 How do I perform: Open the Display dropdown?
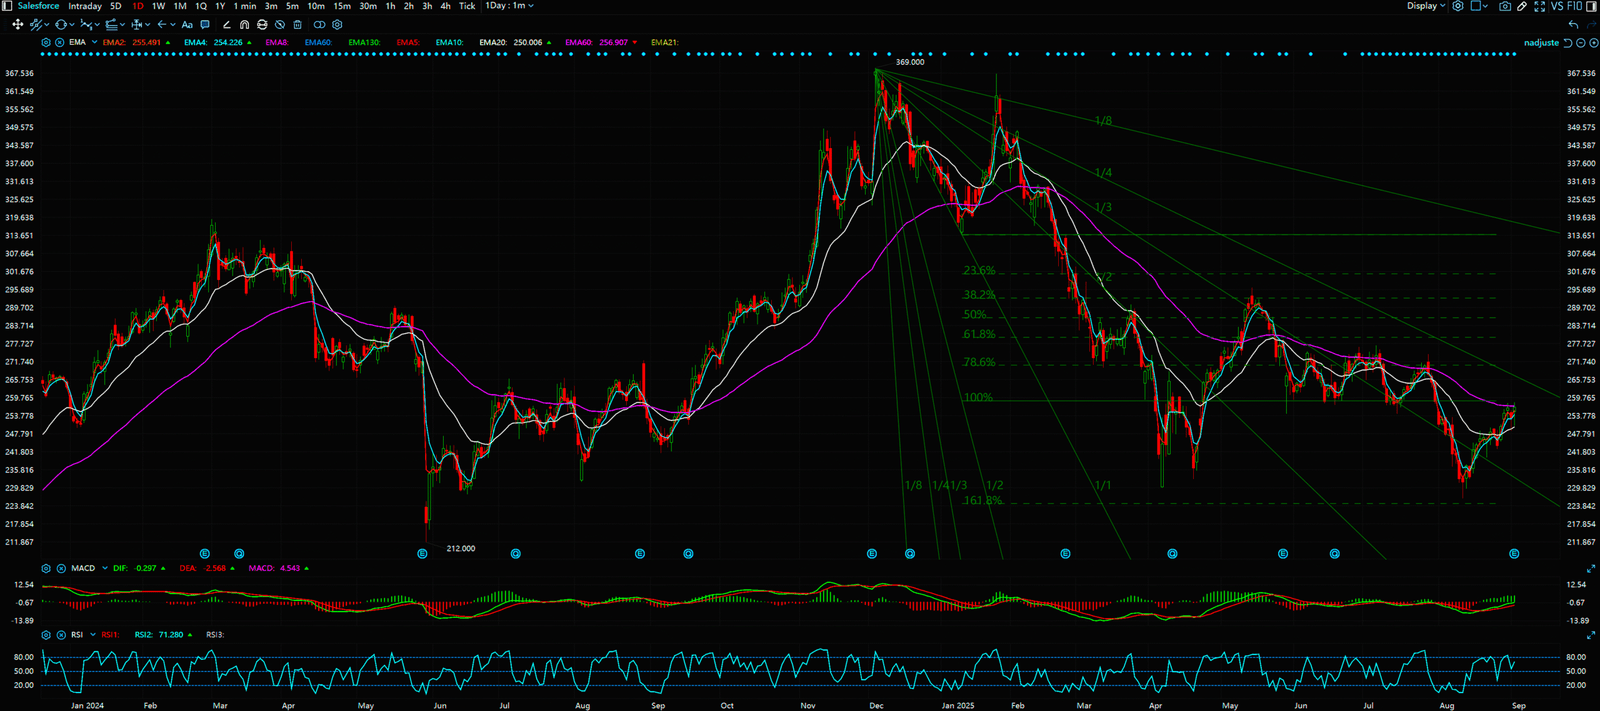coord(1426,6)
